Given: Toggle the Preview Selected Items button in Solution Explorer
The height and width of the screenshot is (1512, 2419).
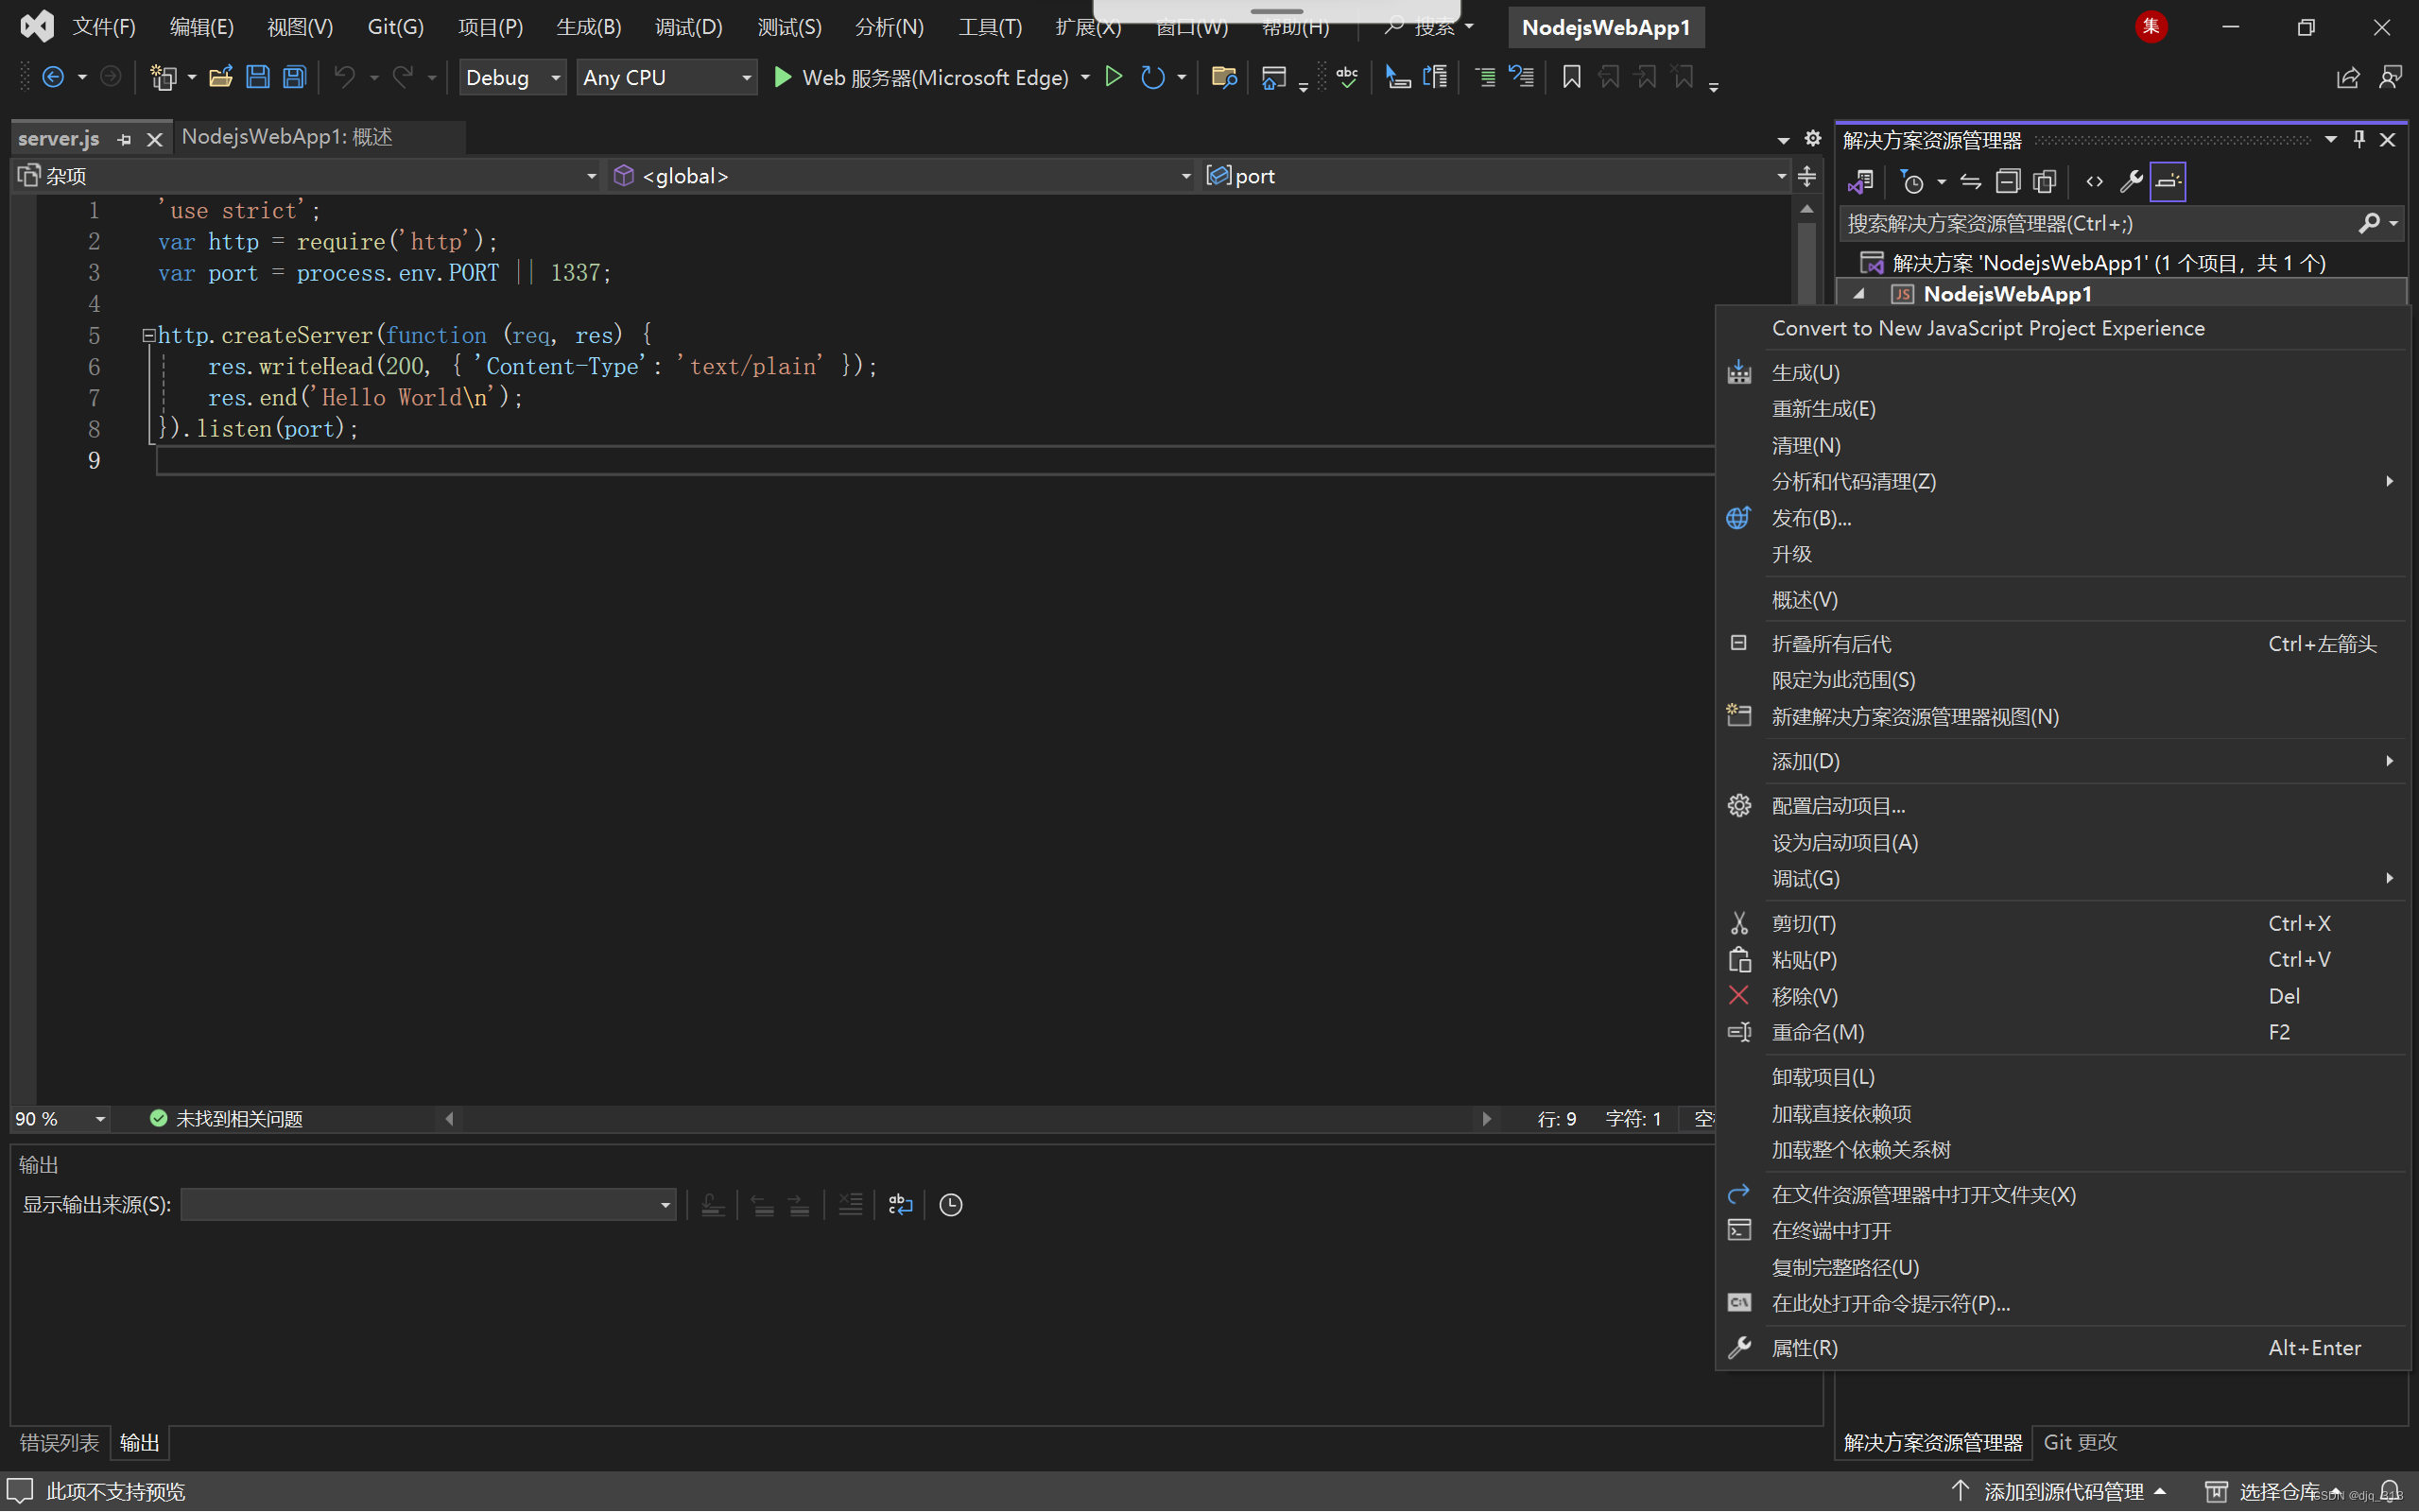Looking at the screenshot, I should pyautogui.click(x=2168, y=182).
